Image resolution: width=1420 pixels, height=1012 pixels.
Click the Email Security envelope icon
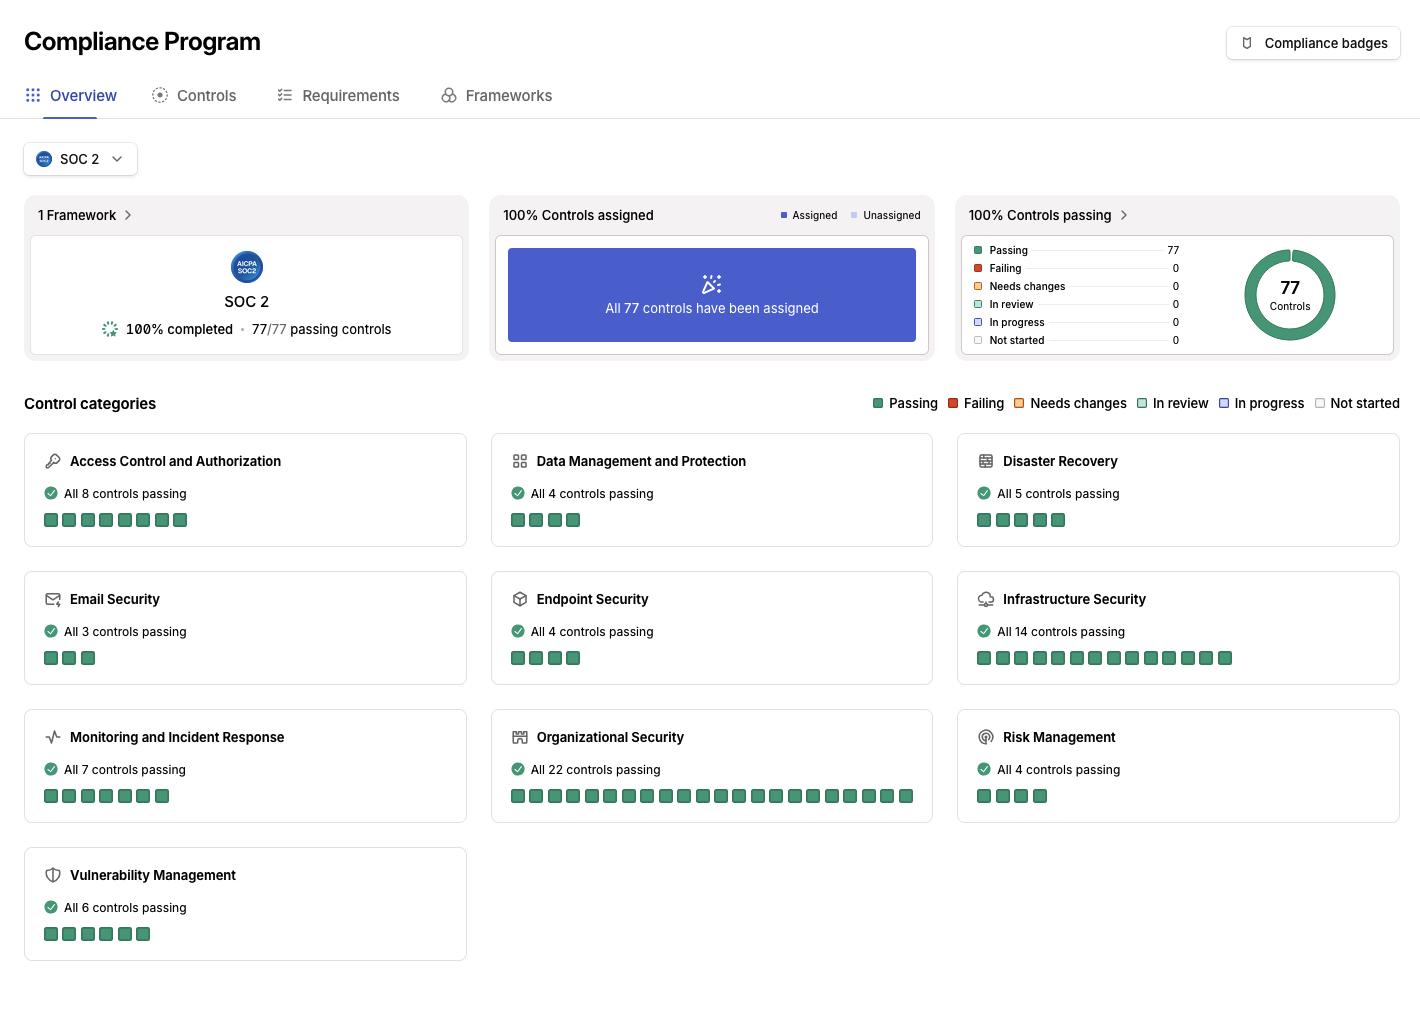pos(53,599)
